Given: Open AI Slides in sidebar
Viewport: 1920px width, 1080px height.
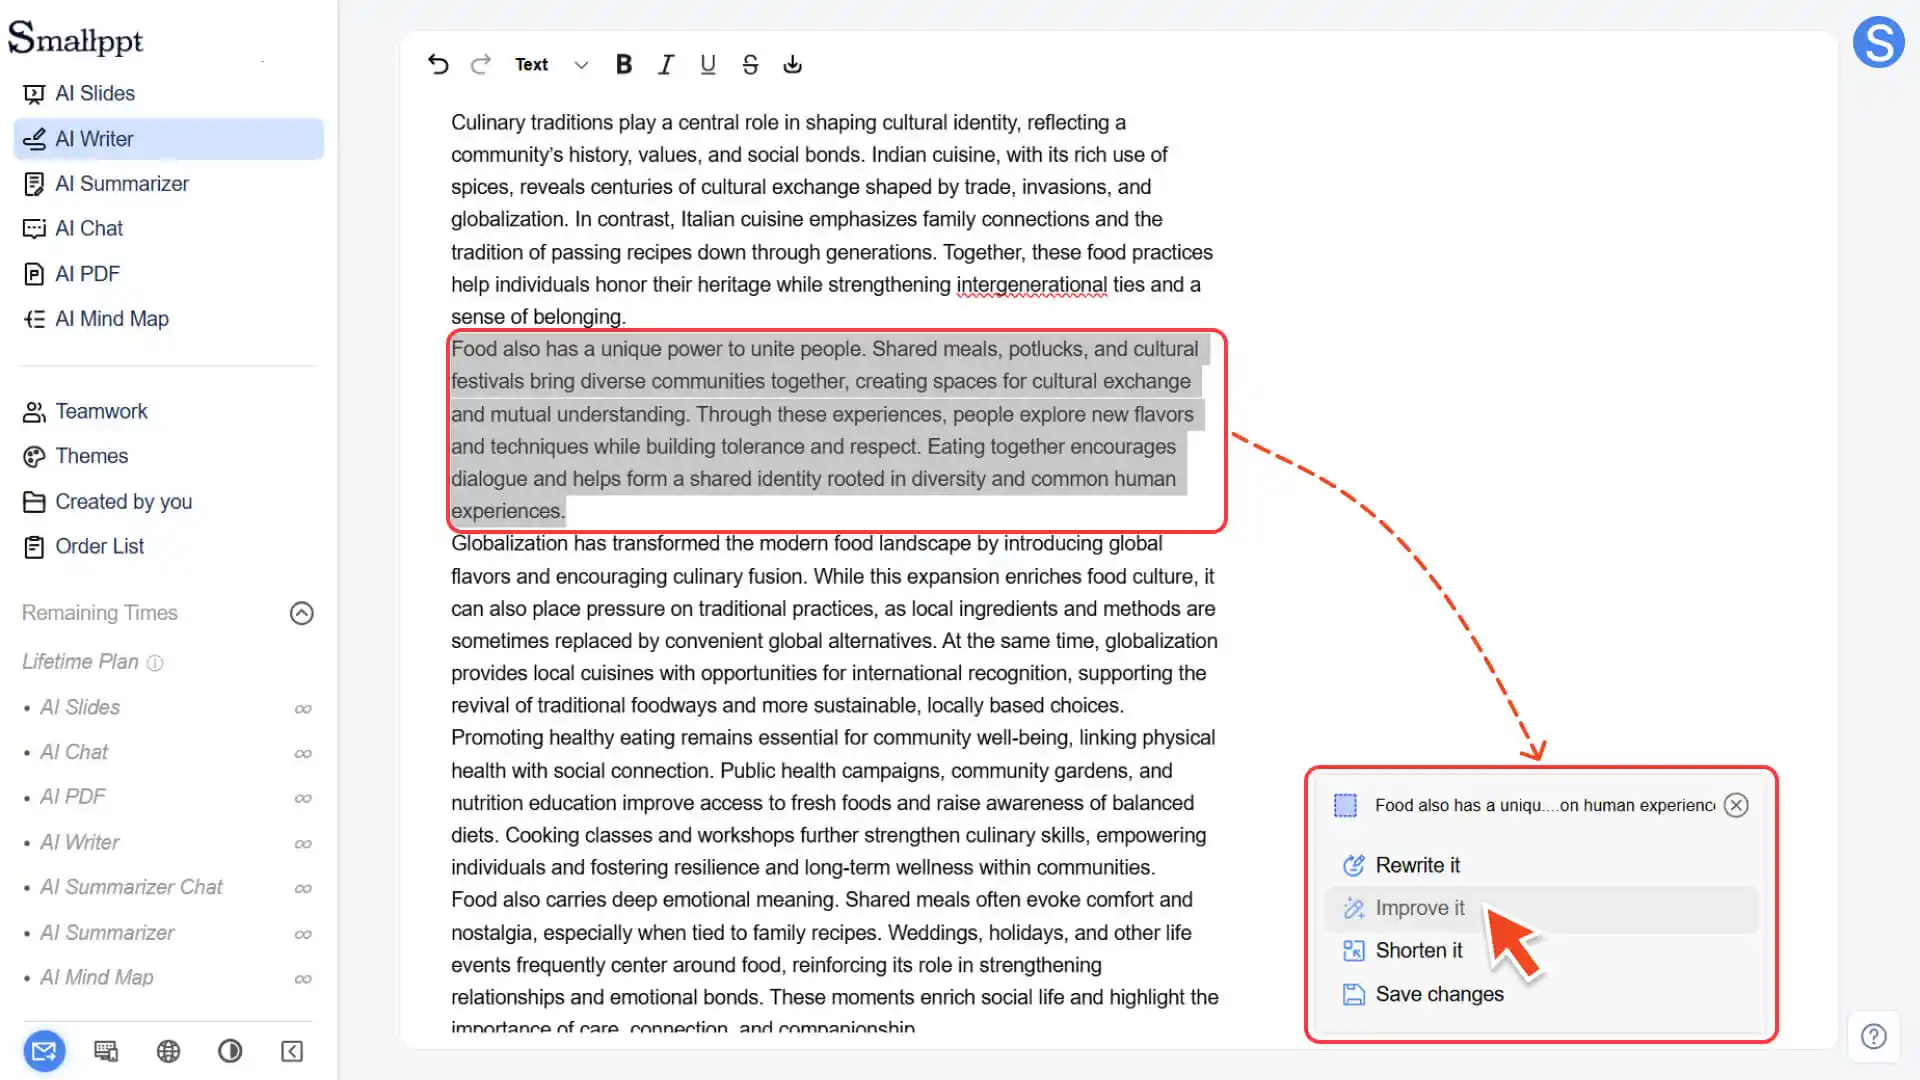Looking at the screenshot, I should pyautogui.click(x=168, y=93).
